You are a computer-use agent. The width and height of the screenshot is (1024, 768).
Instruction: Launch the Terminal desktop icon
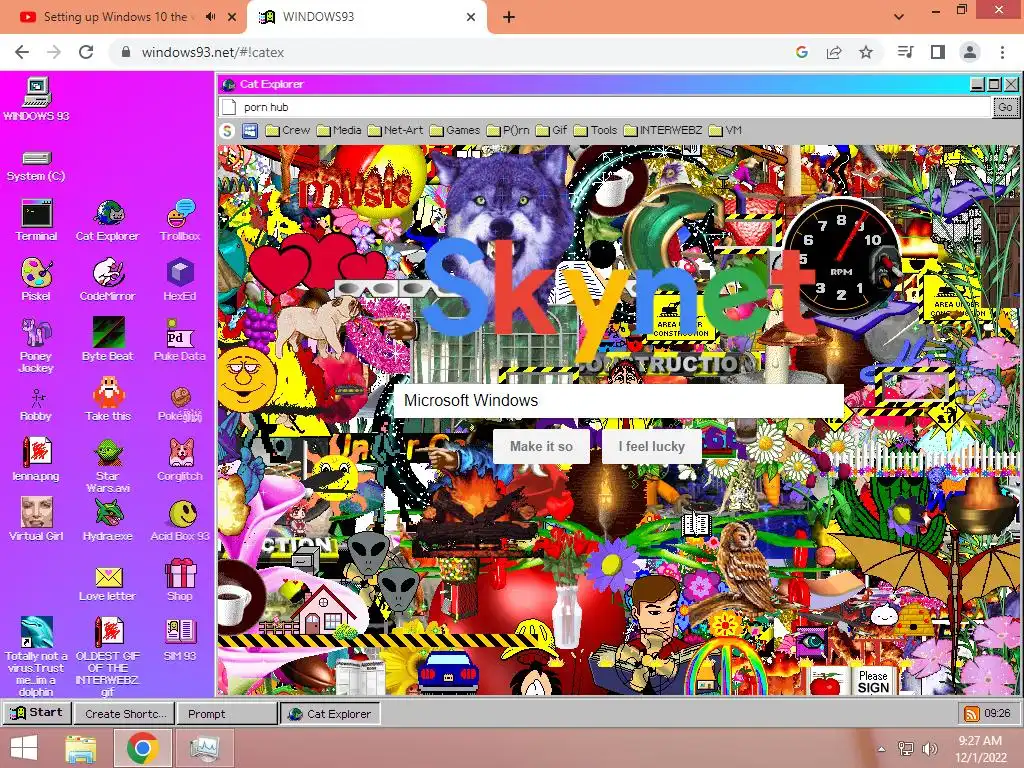point(37,221)
